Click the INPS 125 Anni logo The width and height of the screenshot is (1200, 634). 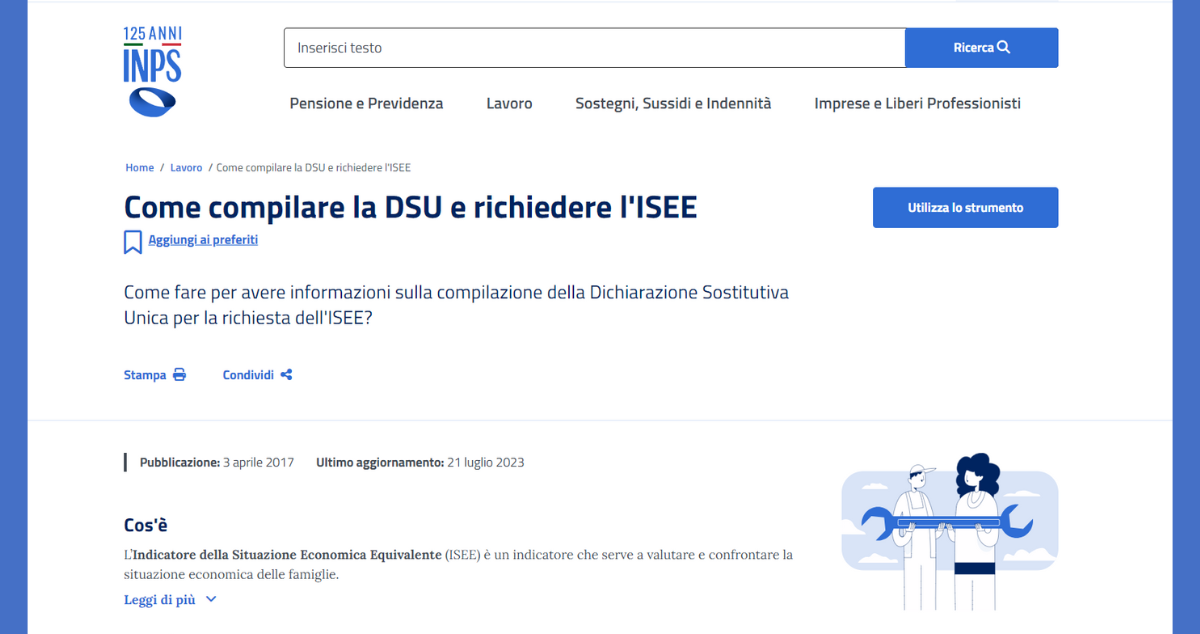150,70
